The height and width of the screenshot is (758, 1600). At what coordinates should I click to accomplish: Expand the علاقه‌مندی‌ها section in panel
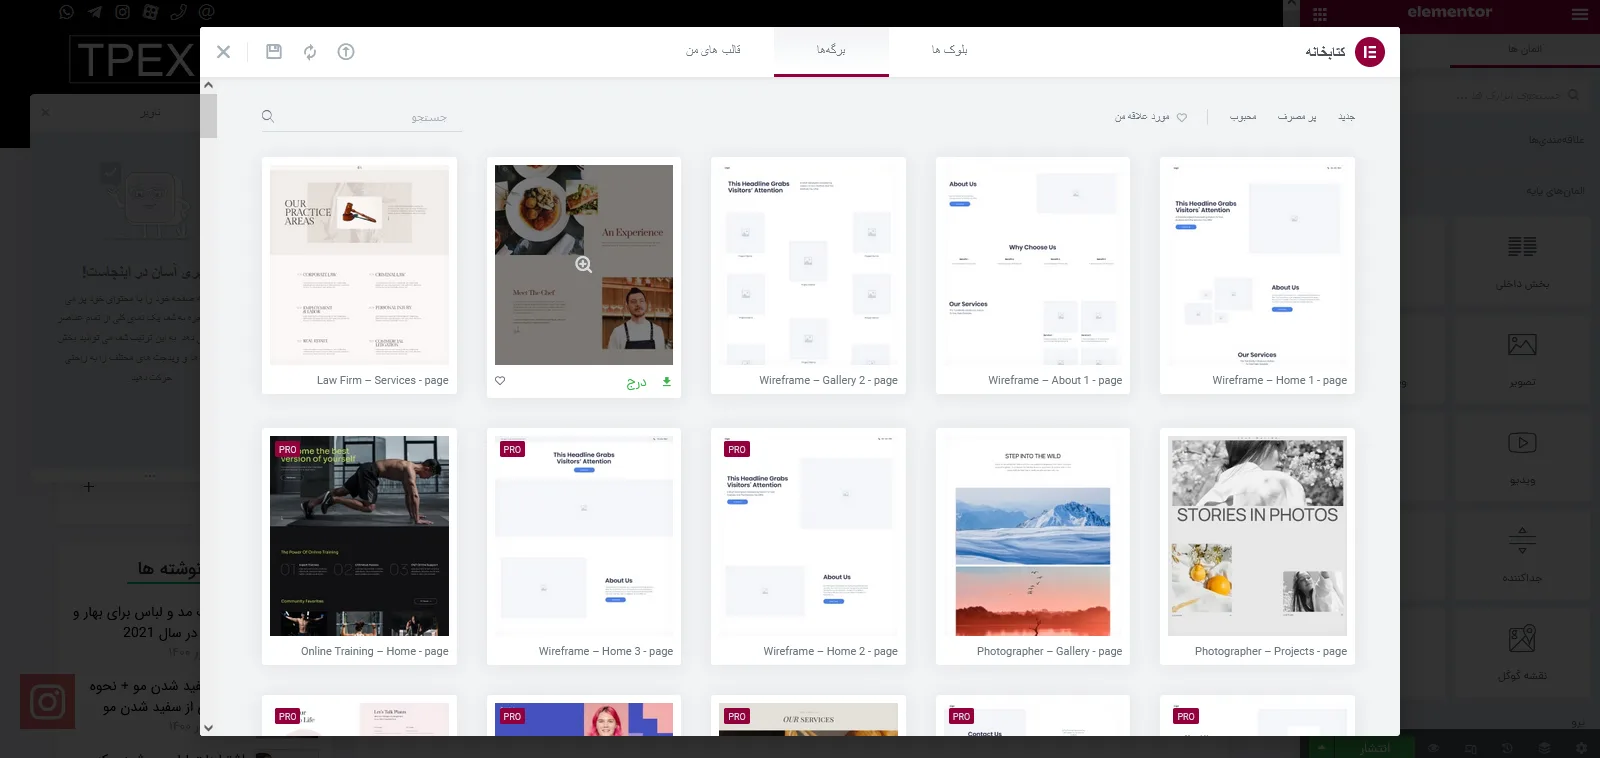coord(1555,141)
